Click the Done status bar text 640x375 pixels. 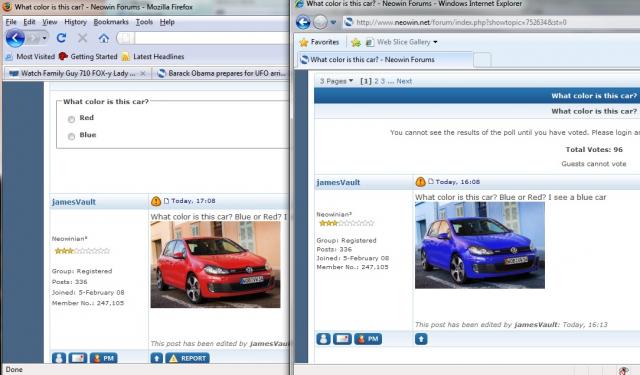(x=14, y=369)
